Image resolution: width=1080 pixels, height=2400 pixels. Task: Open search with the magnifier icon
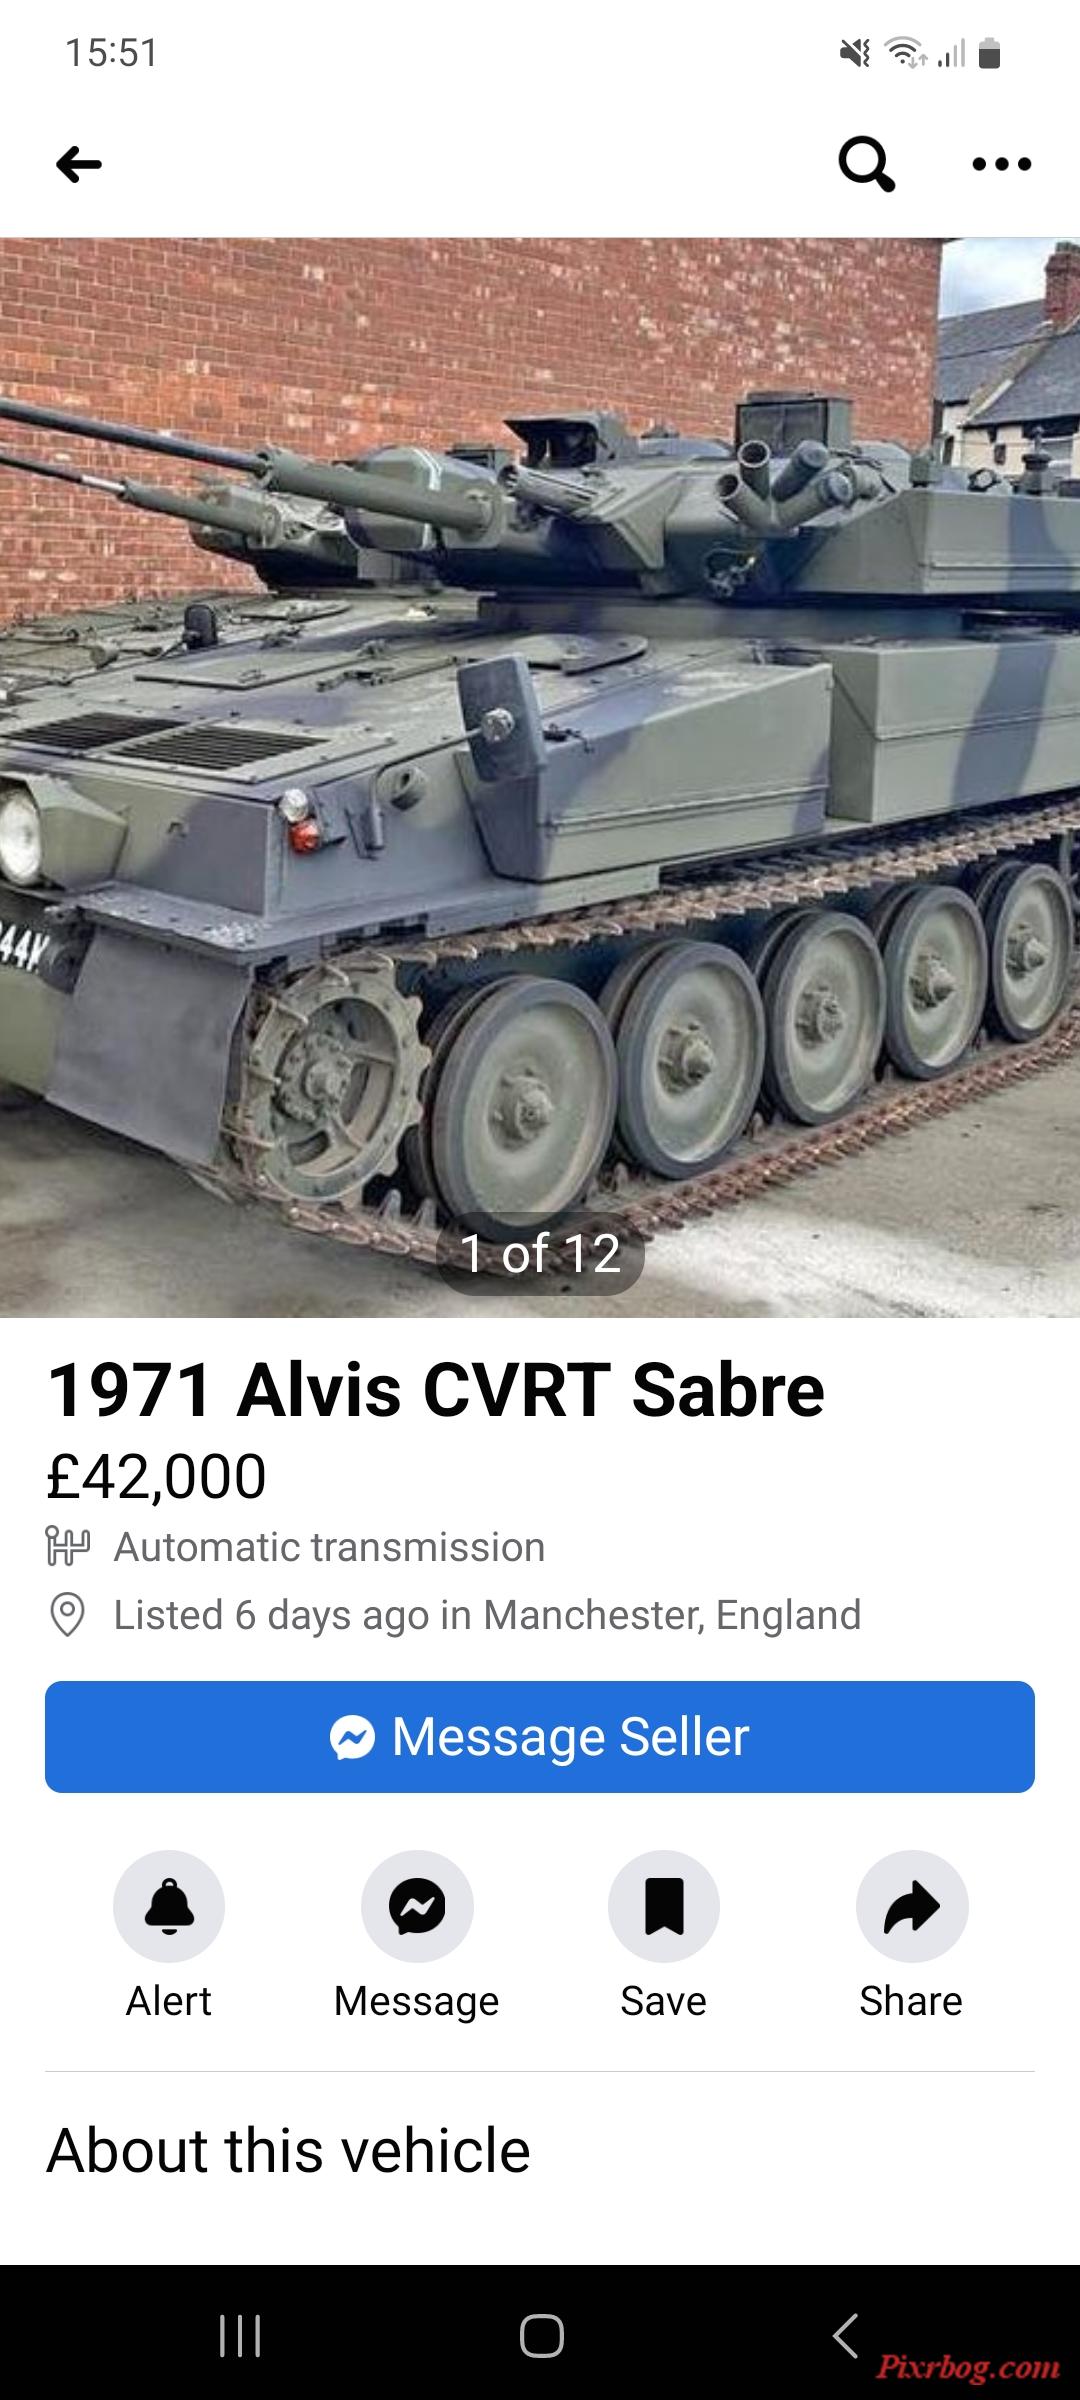(866, 164)
